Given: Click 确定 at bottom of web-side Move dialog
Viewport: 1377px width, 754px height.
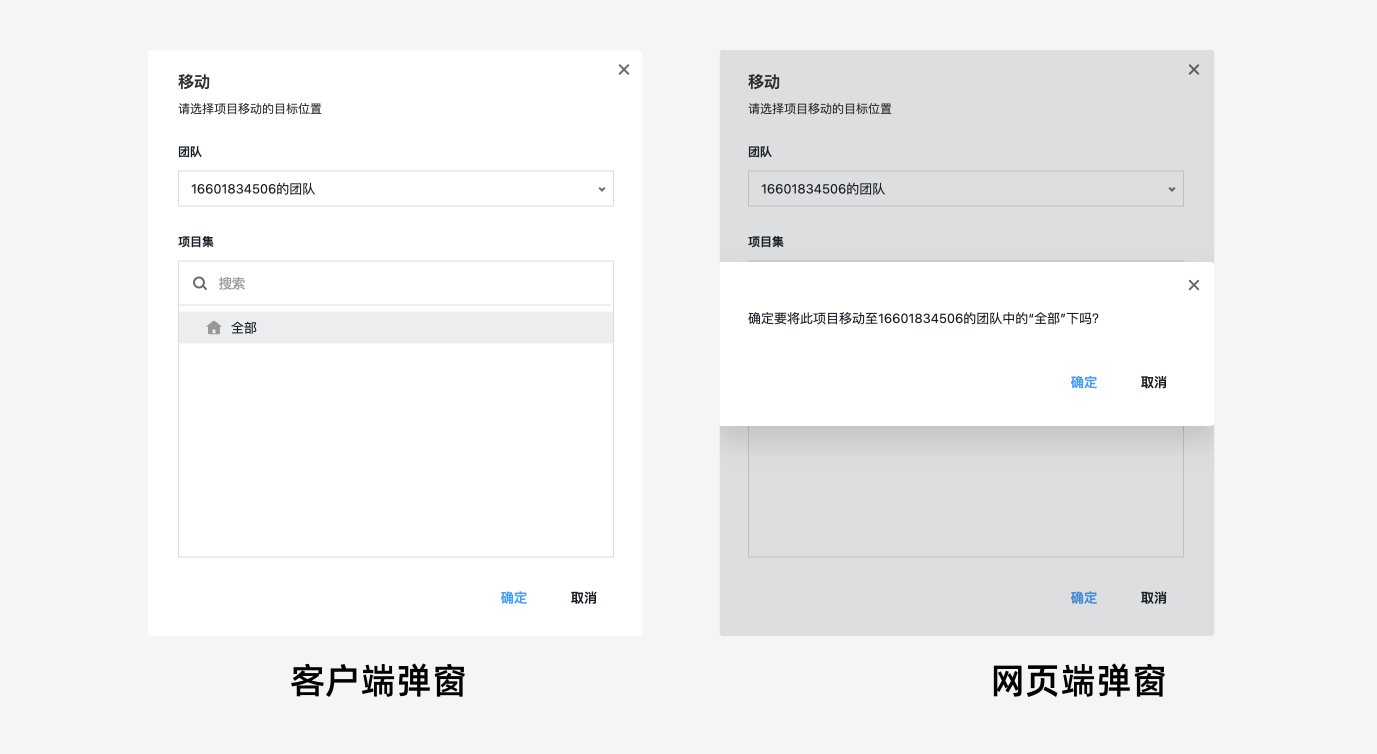Looking at the screenshot, I should 1084,598.
